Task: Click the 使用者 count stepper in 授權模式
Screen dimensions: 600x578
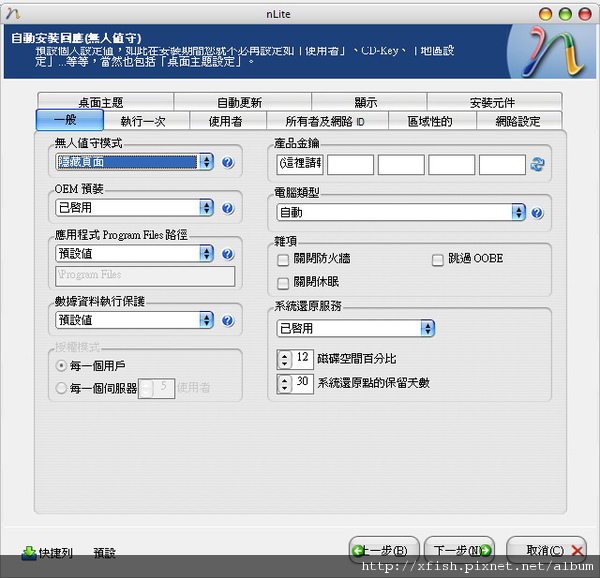Action: coord(146,389)
